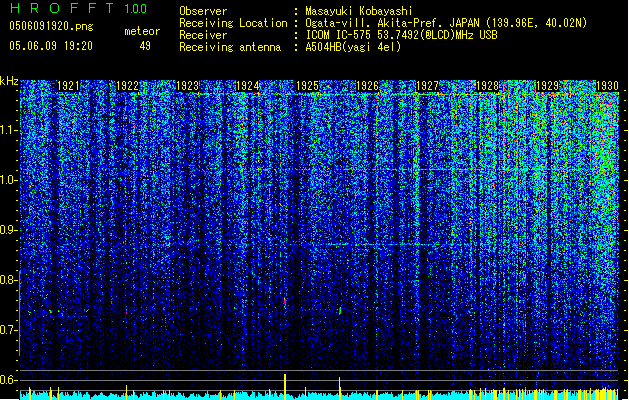
Task: Click the 0.6 frequency axis label
Action: pyautogui.click(x=9, y=380)
